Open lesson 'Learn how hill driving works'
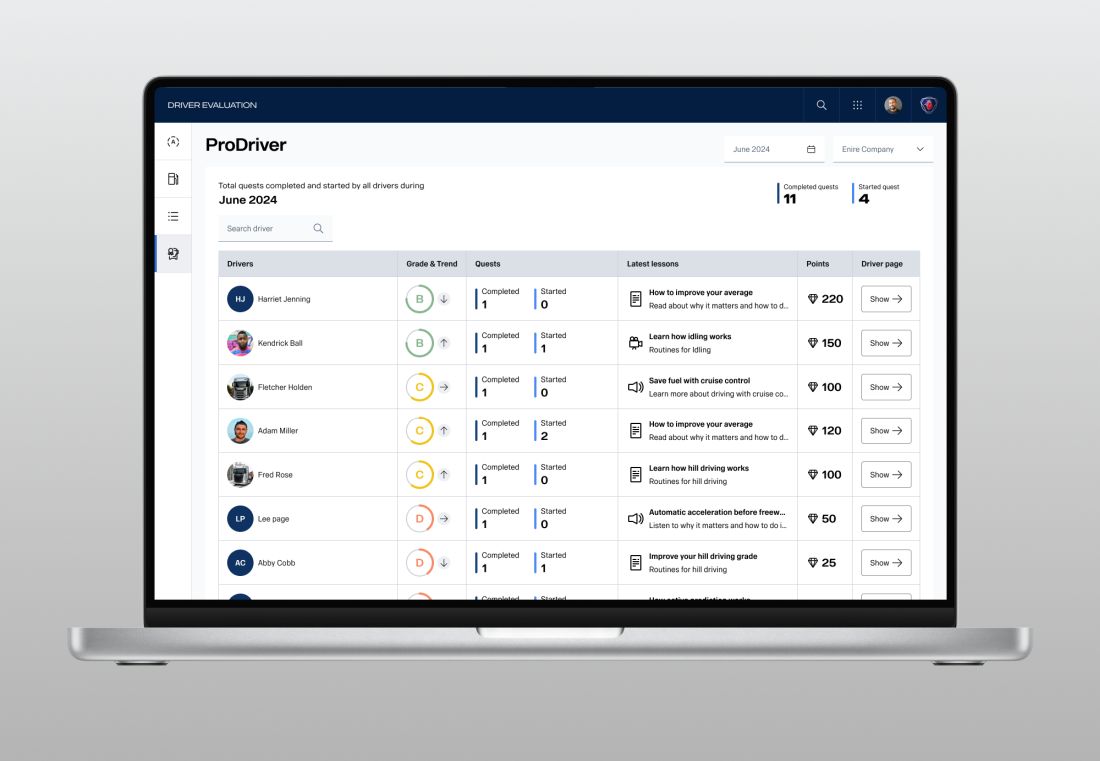This screenshot has width=1100, height=761. pos(699,469)
